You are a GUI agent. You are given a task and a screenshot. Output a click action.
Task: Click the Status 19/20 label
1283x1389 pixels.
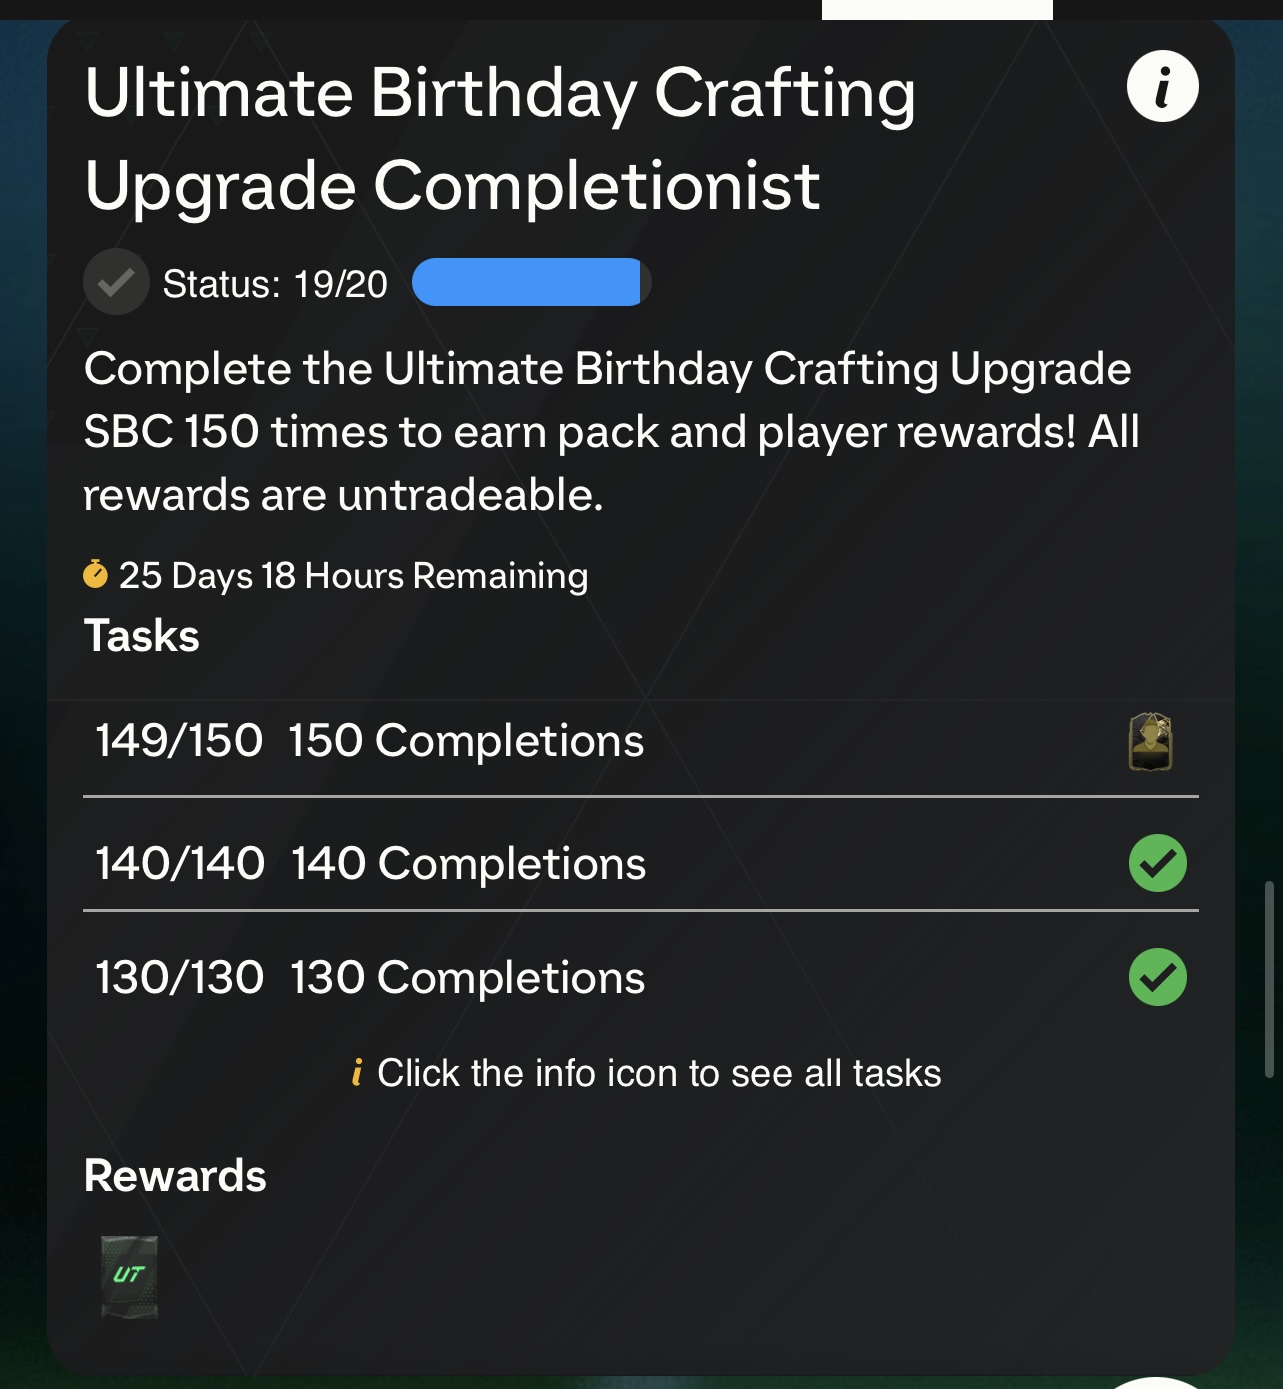click(x=275, y=284)
